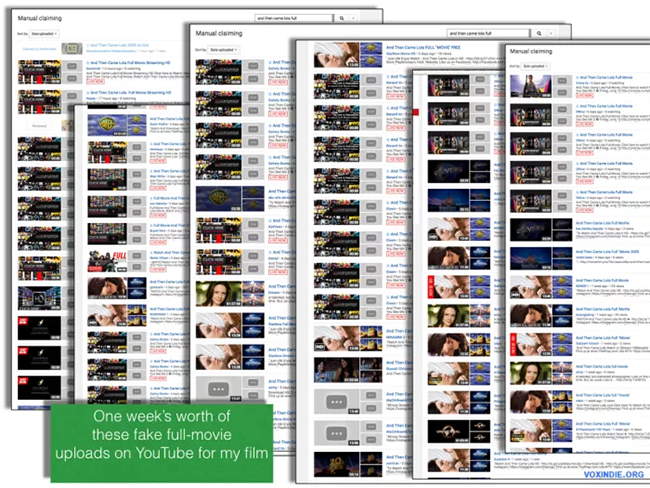Open the topmost black red-badge thumbnail in back-left window
The image size is (650, 488).
pyautogui.click(x=39, y=328)
